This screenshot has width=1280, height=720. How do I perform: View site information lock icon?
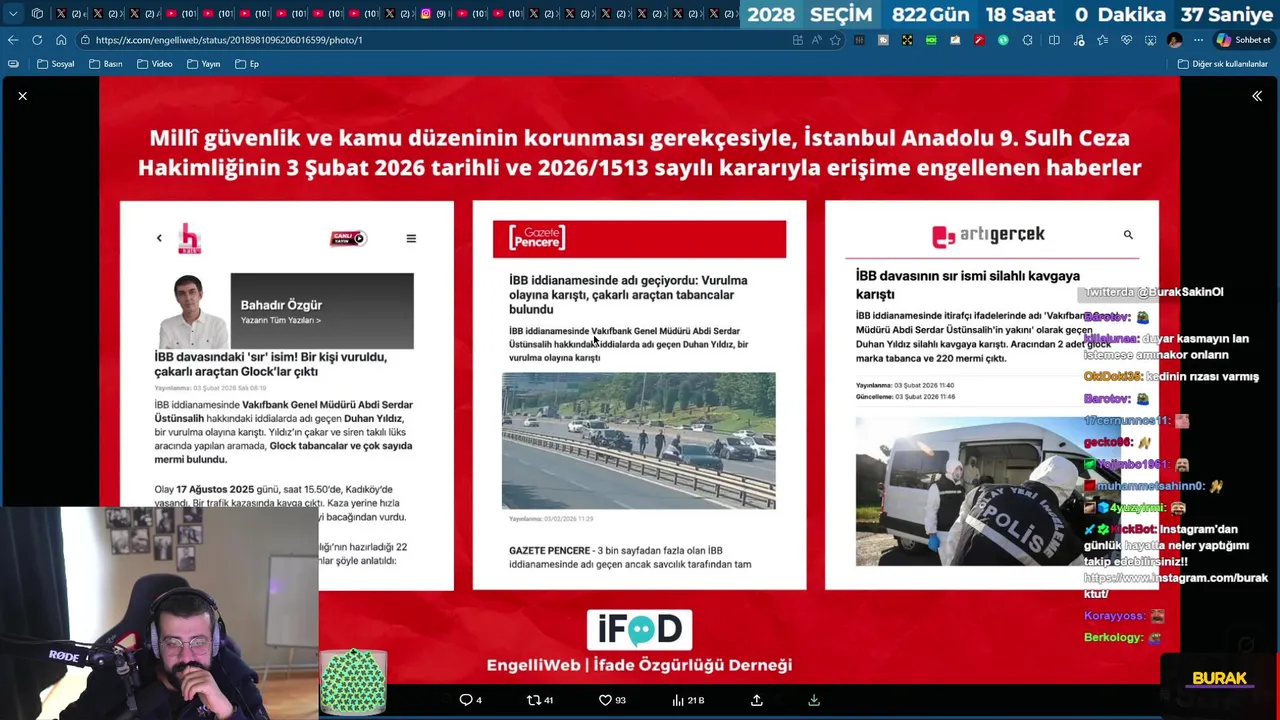pos(86,40)
